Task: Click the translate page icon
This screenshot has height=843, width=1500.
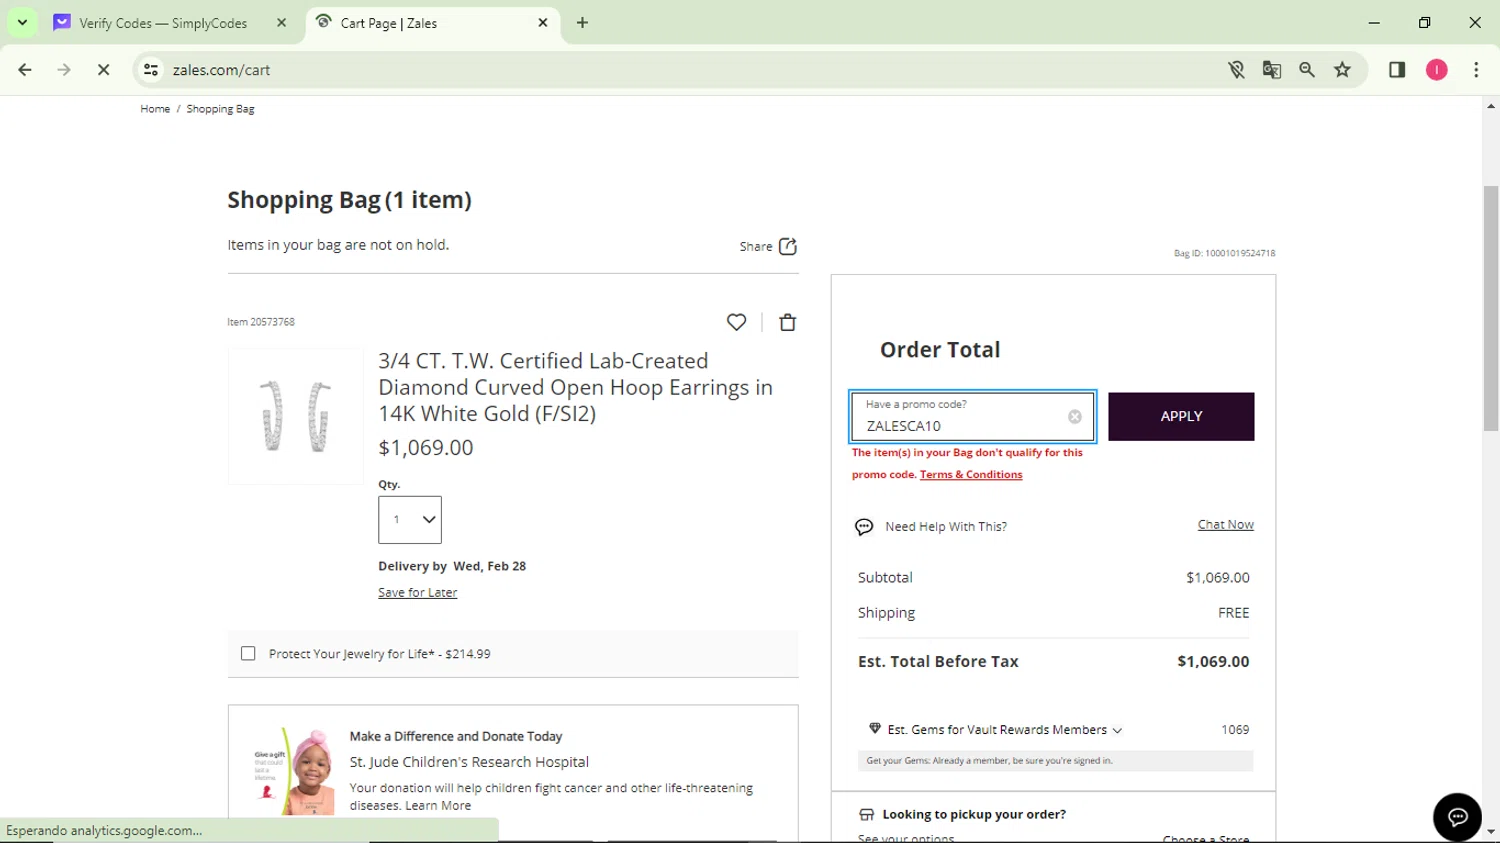Action: [x=1272, y=70]
